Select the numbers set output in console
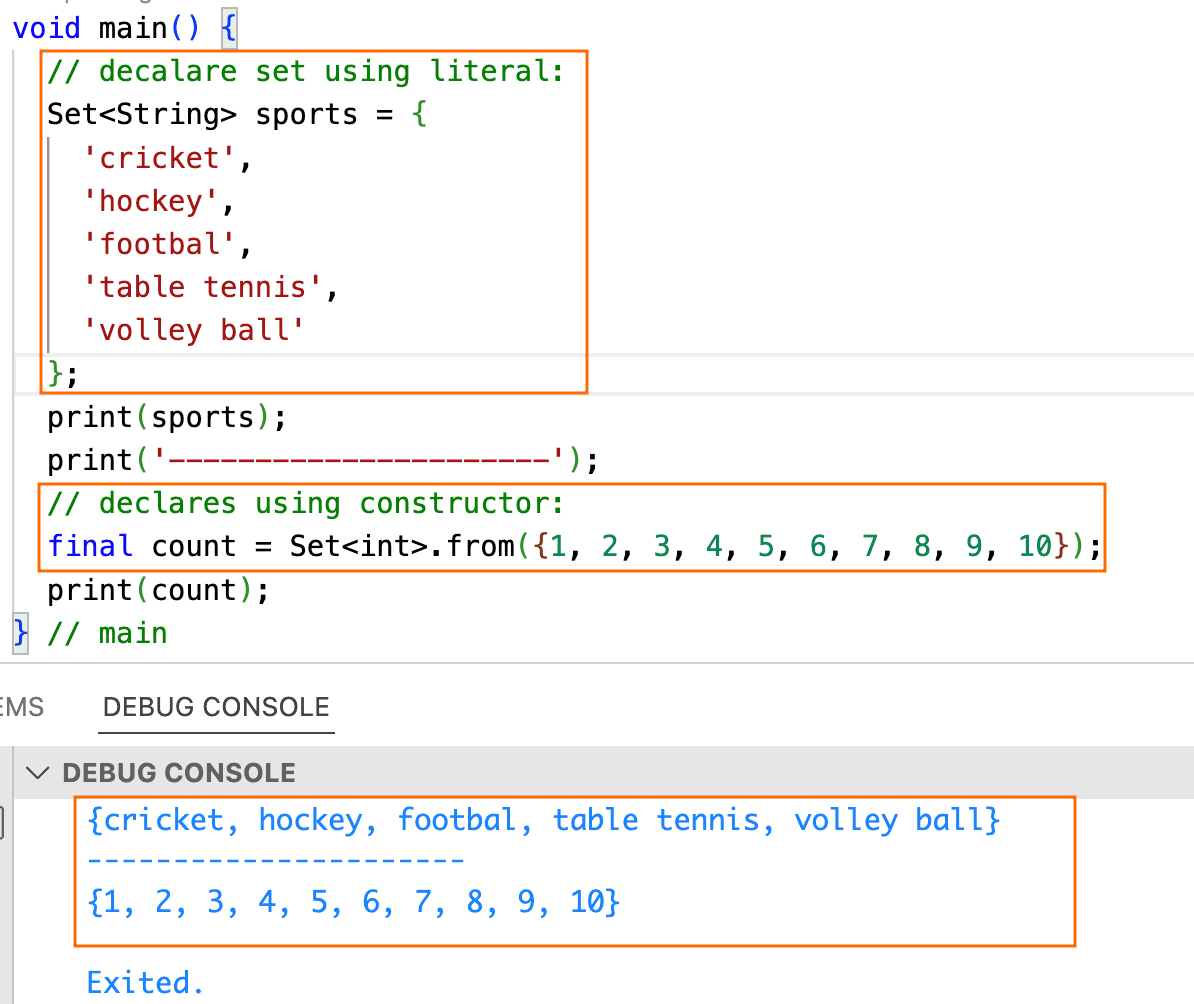The image size is (1194, 1004). [x=353, y=903]
